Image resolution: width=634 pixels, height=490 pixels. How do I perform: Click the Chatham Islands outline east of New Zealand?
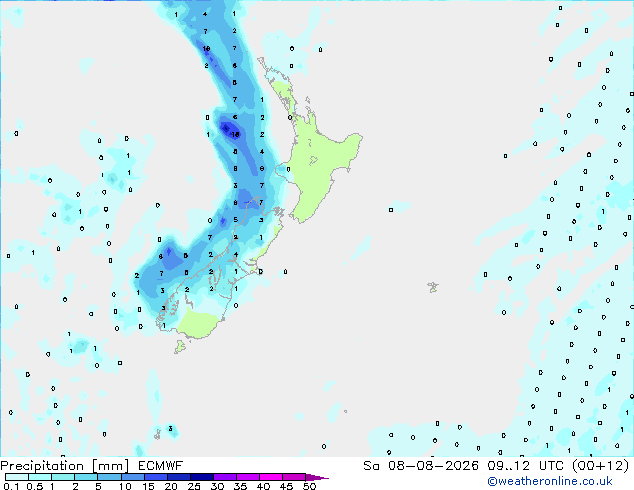[x=433, y=287]
